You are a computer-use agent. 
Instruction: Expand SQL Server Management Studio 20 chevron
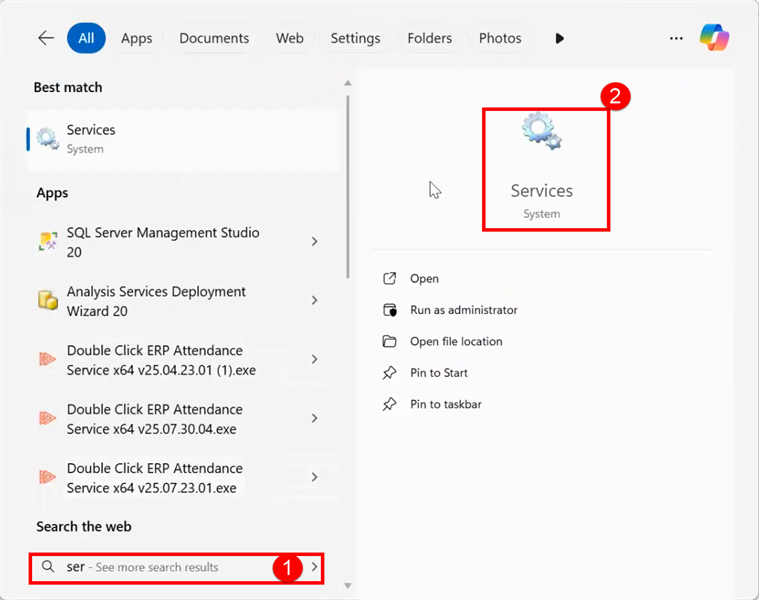315,241
